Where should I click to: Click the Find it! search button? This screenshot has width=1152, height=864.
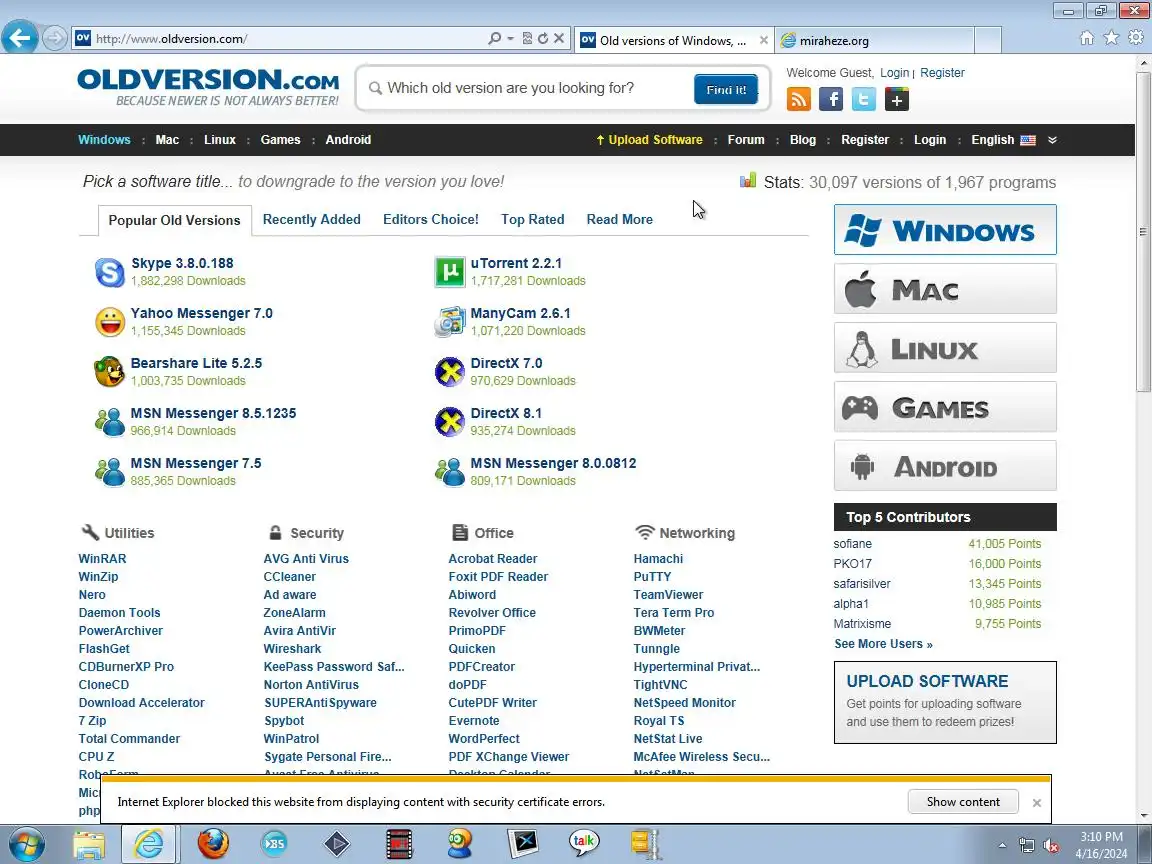726,89
